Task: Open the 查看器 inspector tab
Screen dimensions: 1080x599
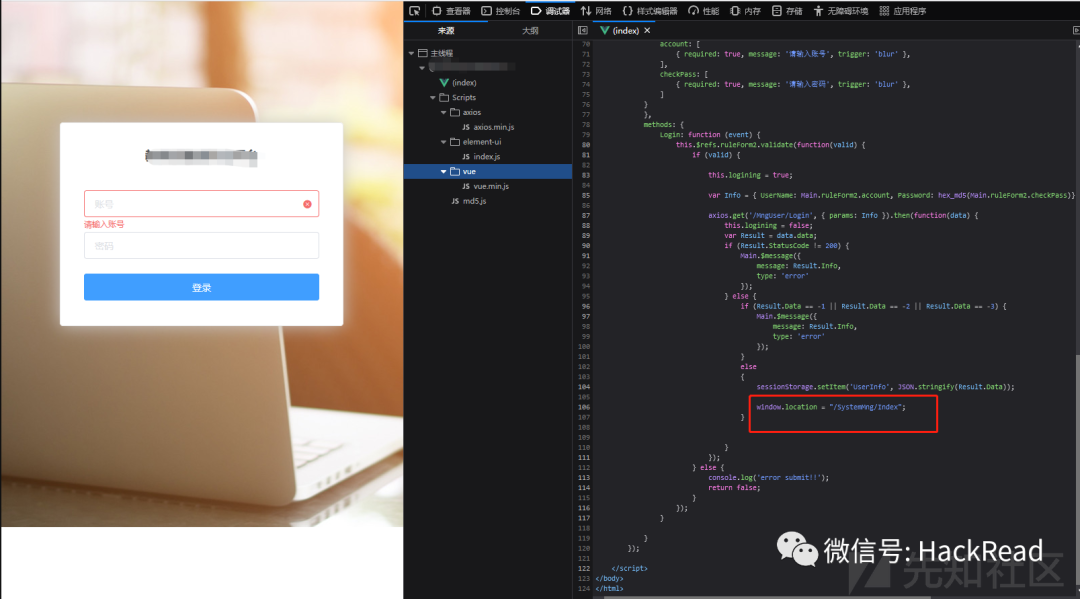Action: tap(451, 10)
